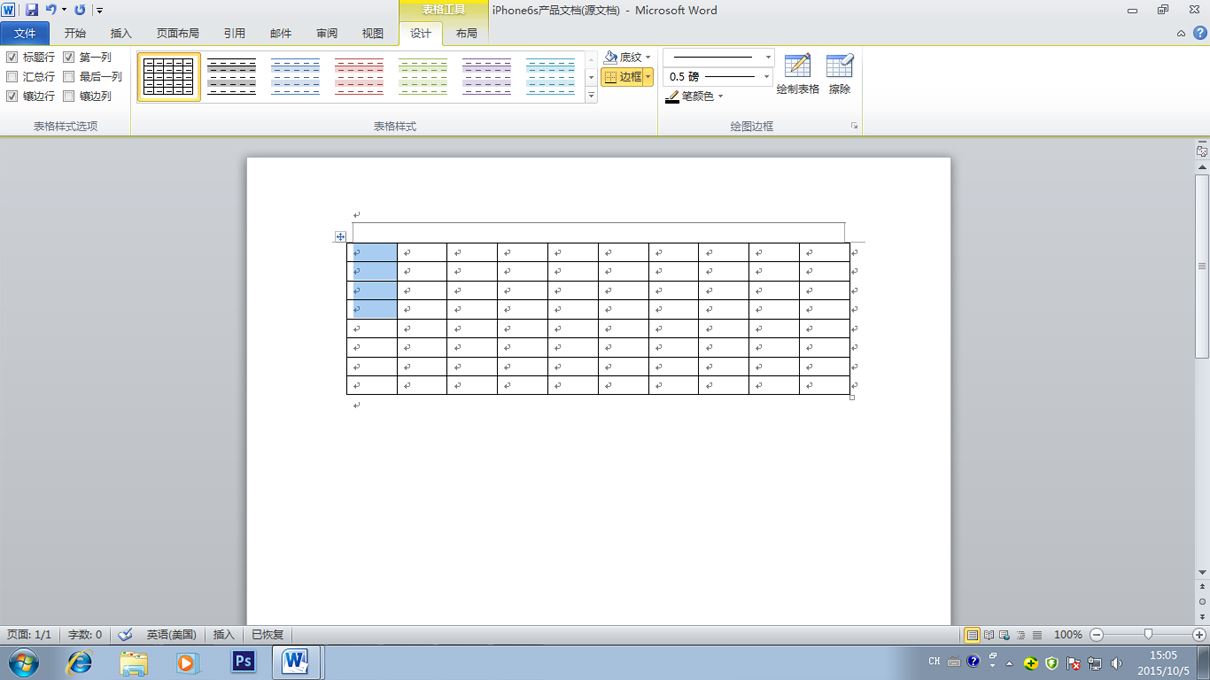1210x680 pixels.
Task: Open the 绘图边框 dialog launcher
Action: [854, 126]
